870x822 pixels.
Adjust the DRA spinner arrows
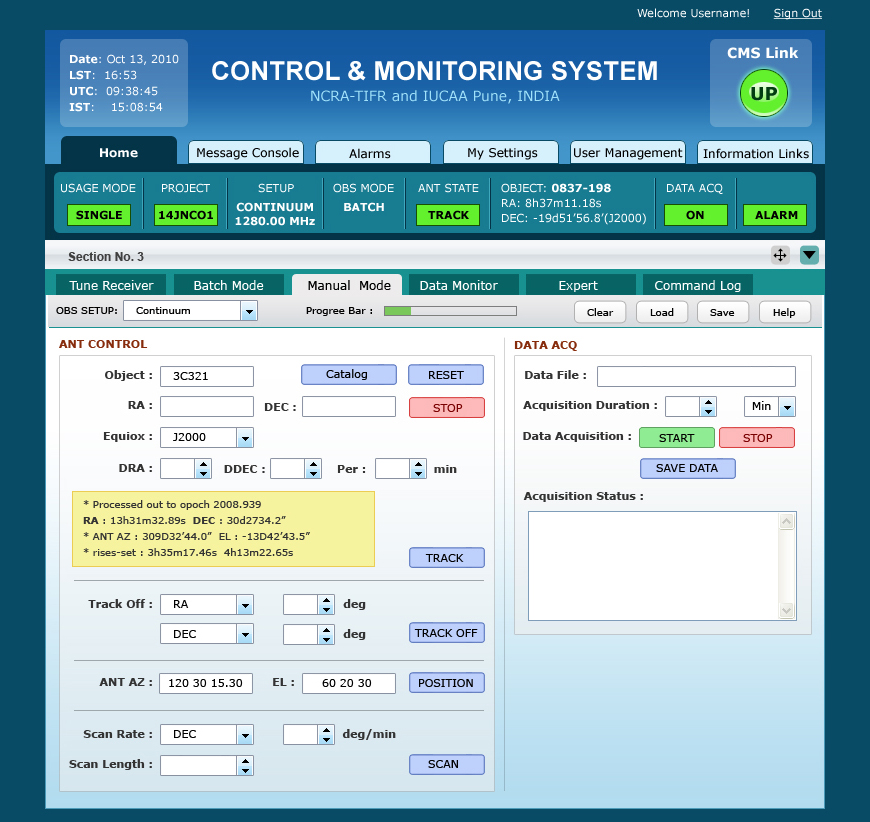204,469
